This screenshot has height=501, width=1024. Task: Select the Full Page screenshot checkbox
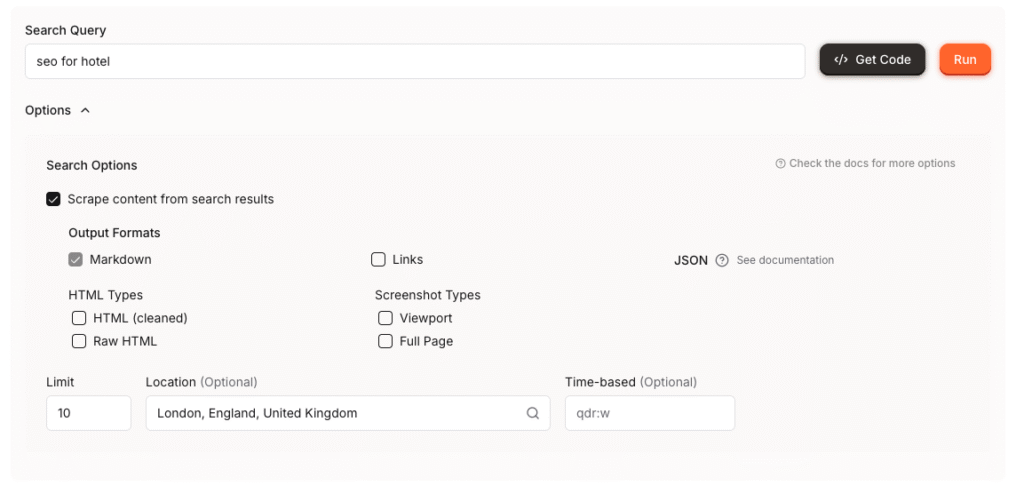click(385, 341)
